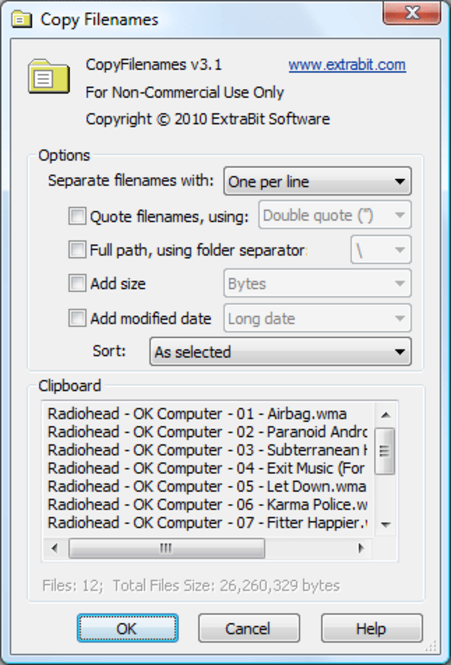Select the 07 - Fitter Happier line

click(207, 523)
